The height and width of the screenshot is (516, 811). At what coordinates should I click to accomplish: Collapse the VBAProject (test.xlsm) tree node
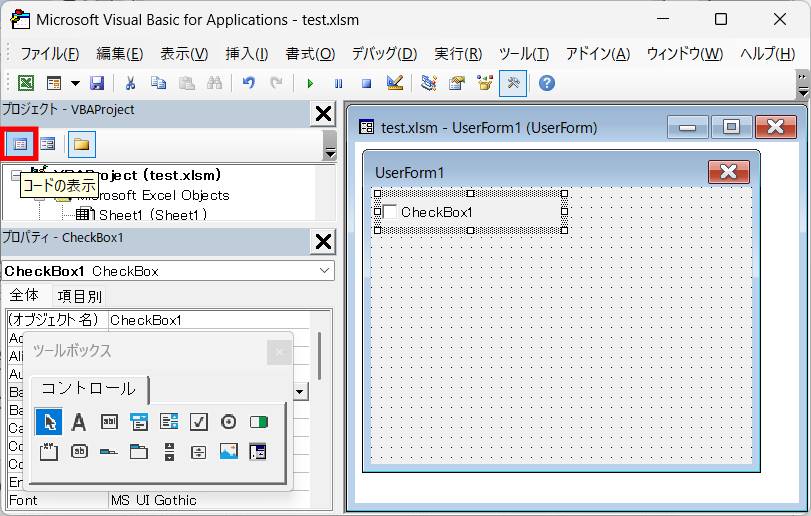pyautogui.click(x=16, y=175)
